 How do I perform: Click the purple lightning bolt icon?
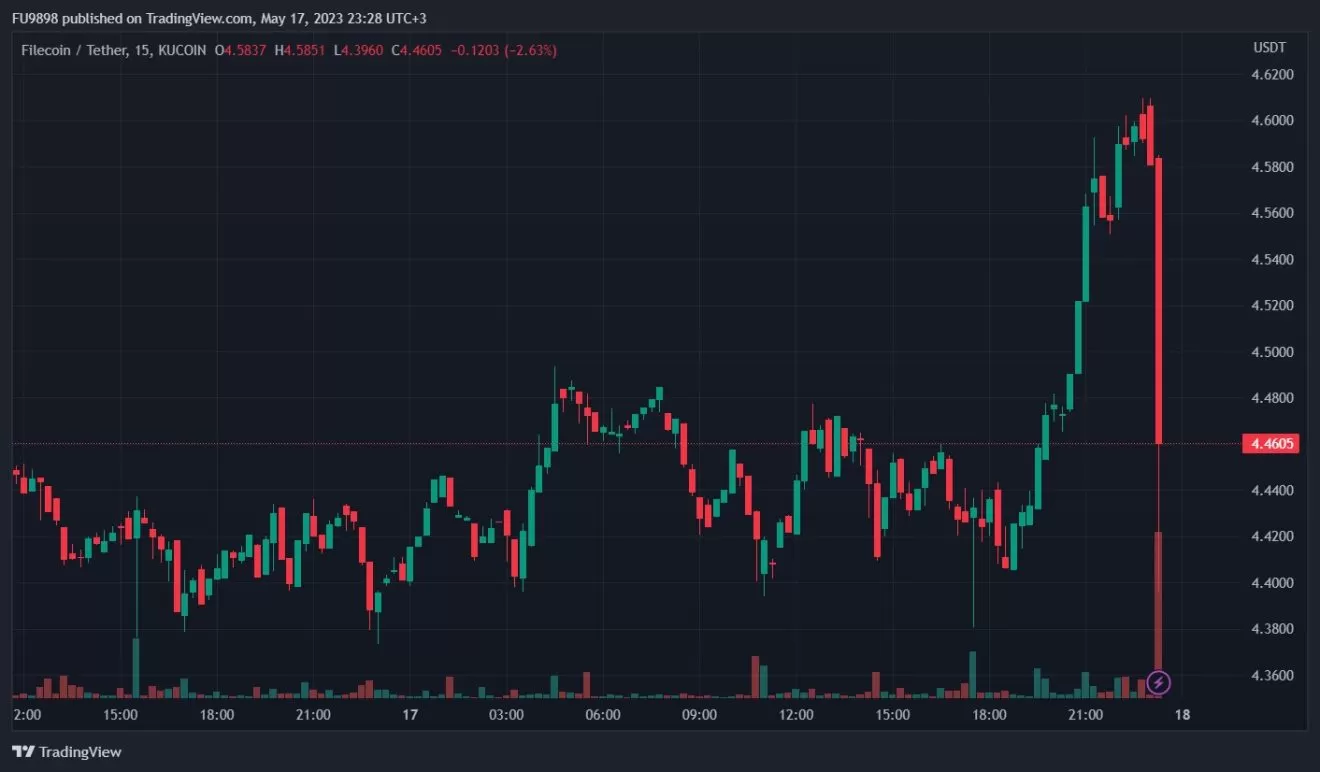(1158, 683)
